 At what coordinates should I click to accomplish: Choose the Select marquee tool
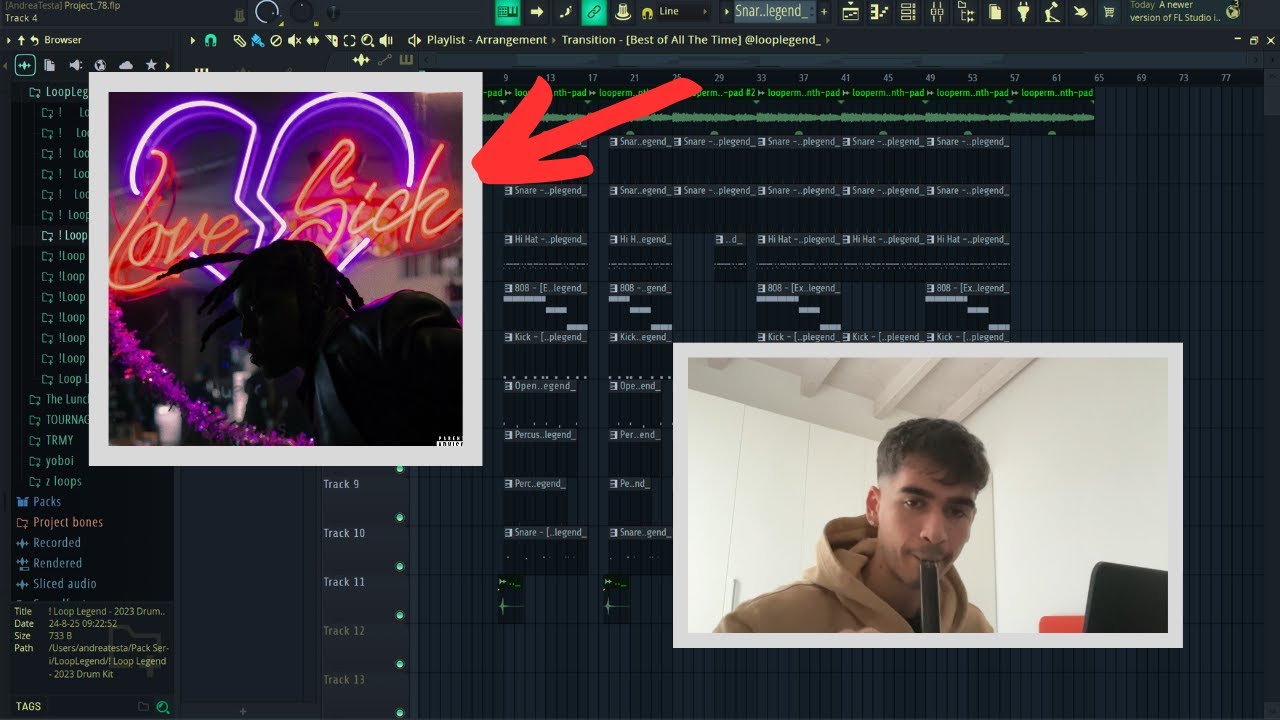point(349,40)
